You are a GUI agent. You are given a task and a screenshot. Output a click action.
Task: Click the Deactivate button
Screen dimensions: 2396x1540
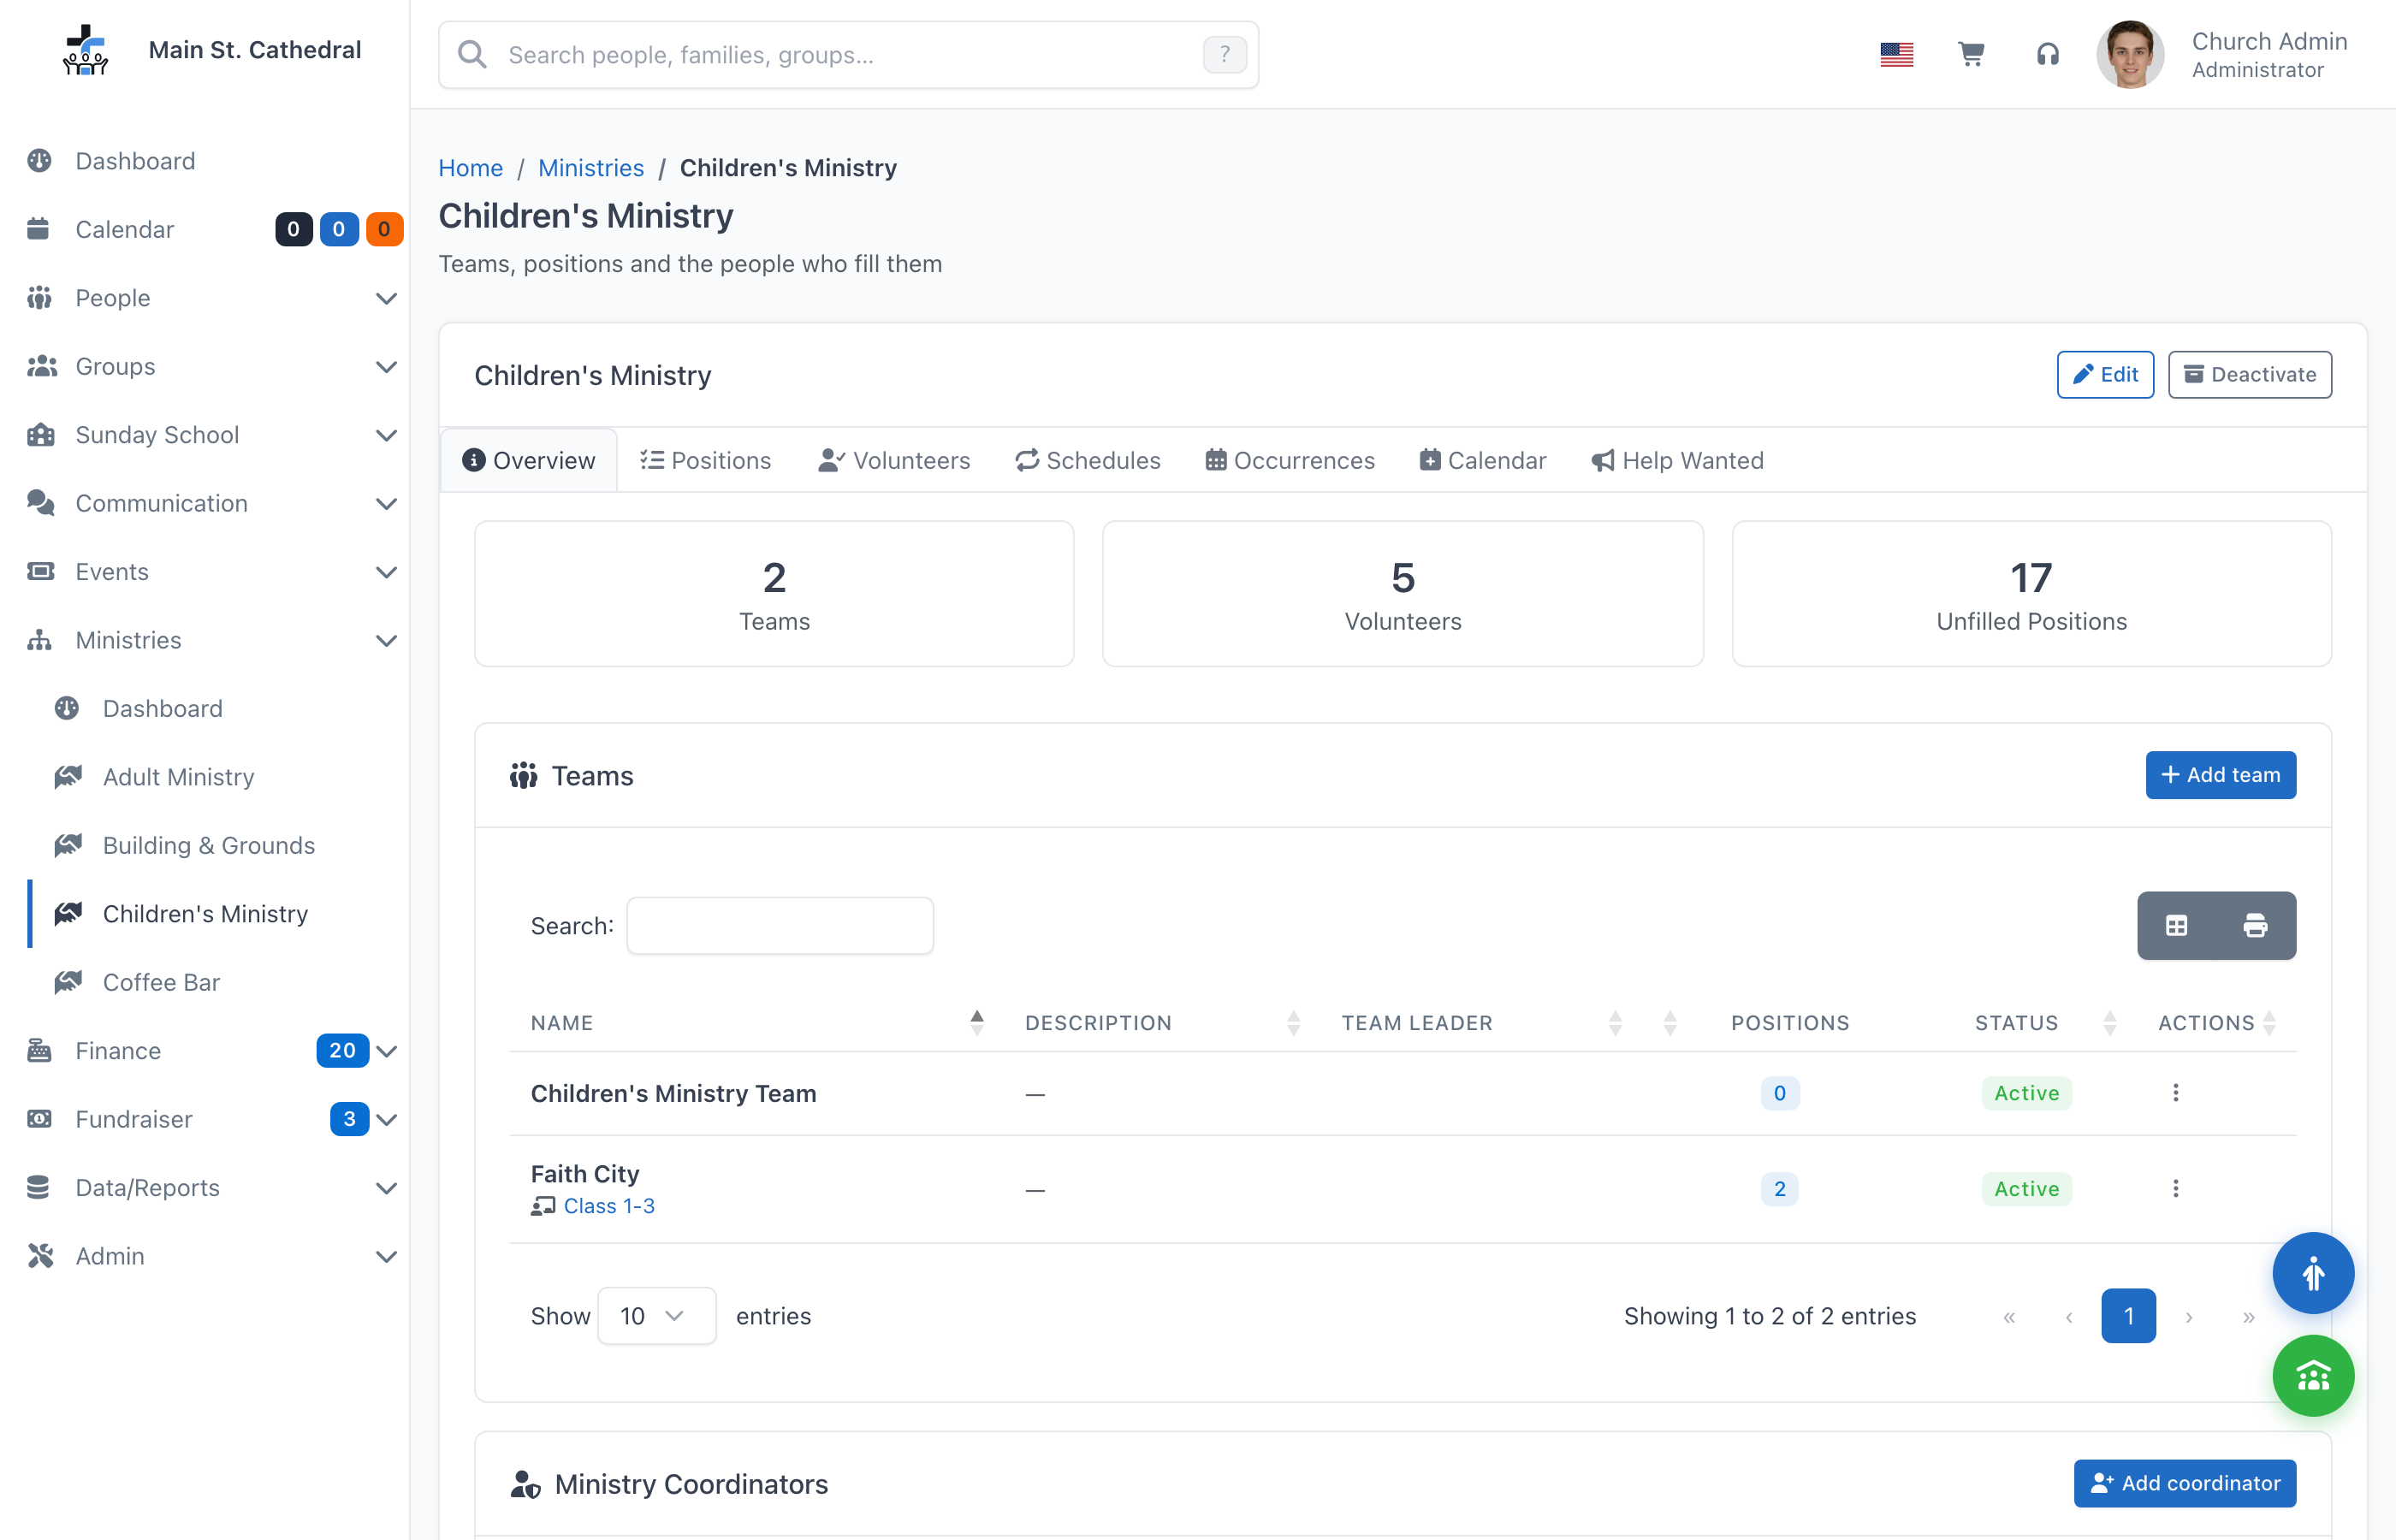(2249, 374)
